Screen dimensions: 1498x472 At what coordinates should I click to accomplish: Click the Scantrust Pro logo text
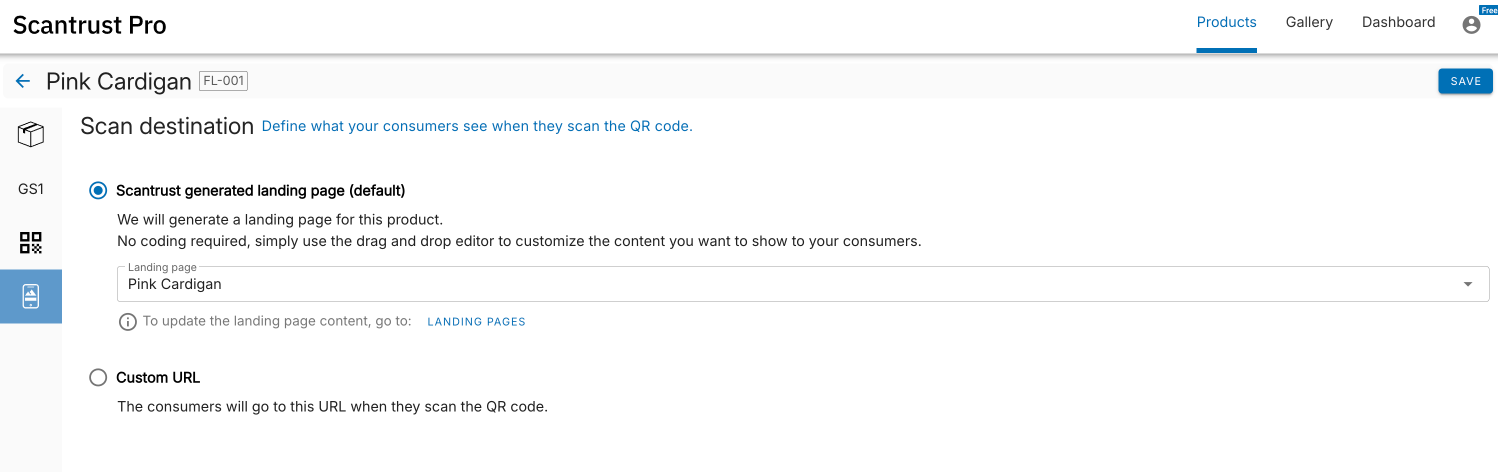(x=90, y=25)
